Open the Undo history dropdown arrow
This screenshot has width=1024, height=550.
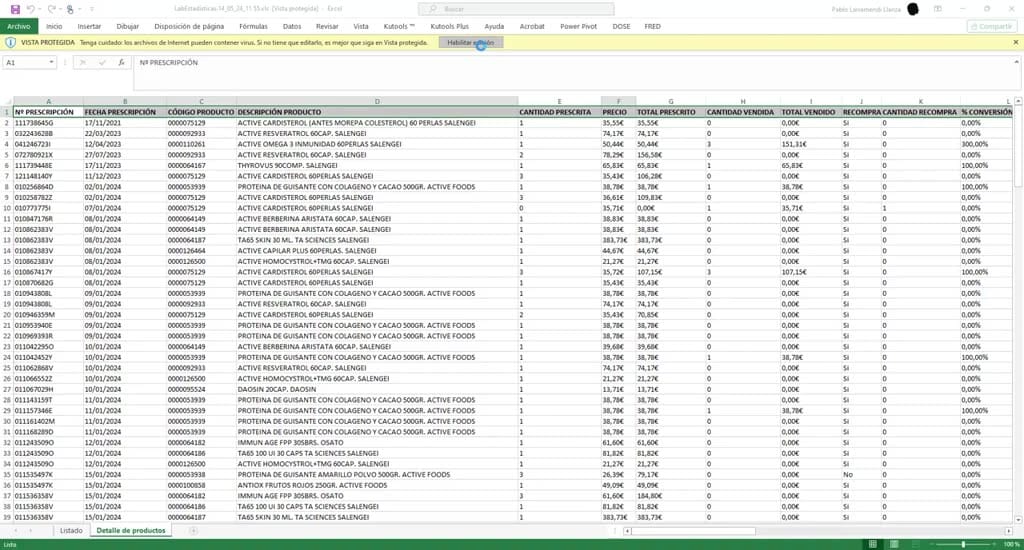[x=39, y=9]
